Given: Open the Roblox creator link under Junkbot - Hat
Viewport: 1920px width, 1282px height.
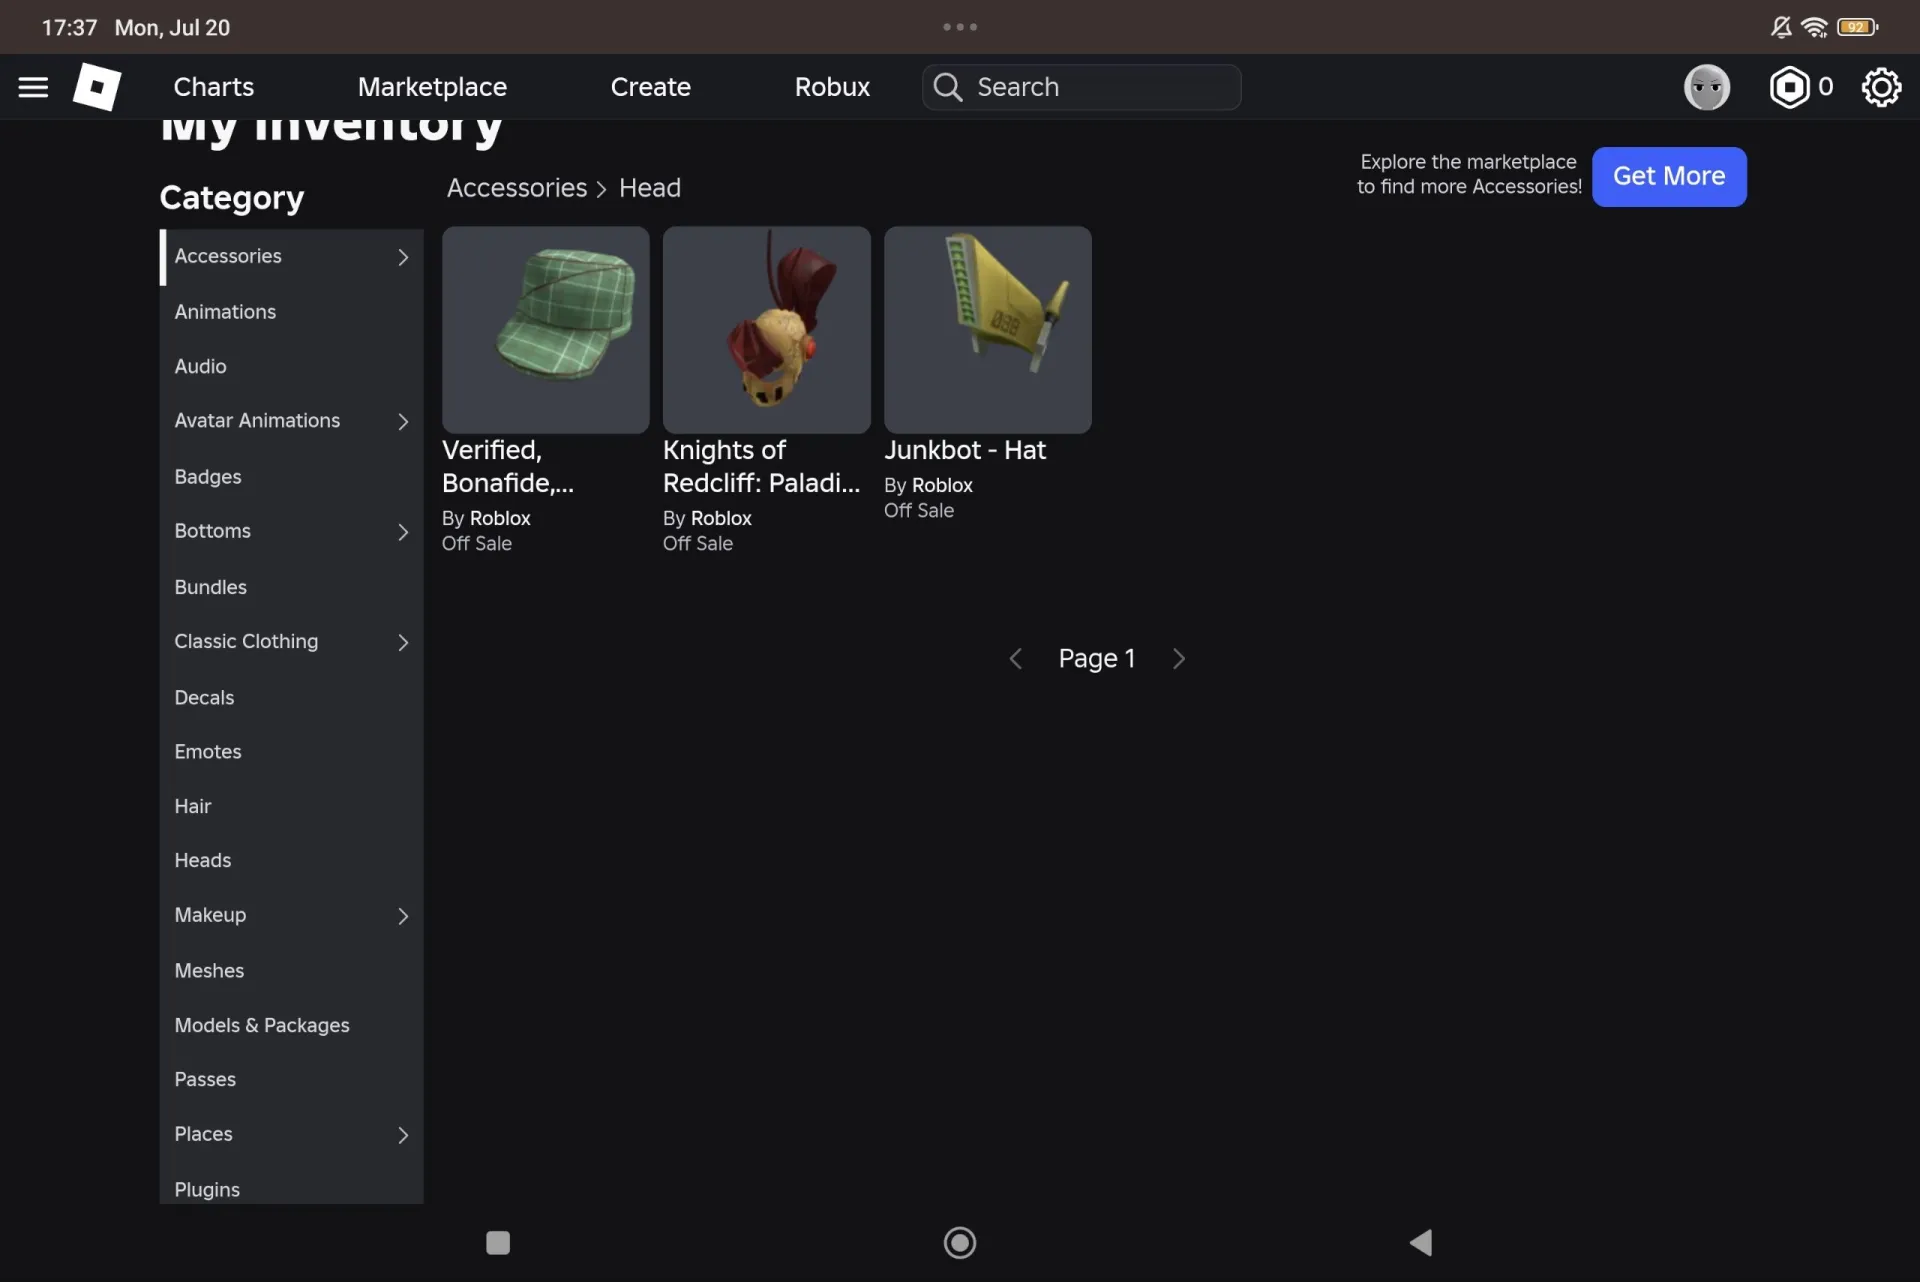Looking at the screenshot, I should (941, 485).
